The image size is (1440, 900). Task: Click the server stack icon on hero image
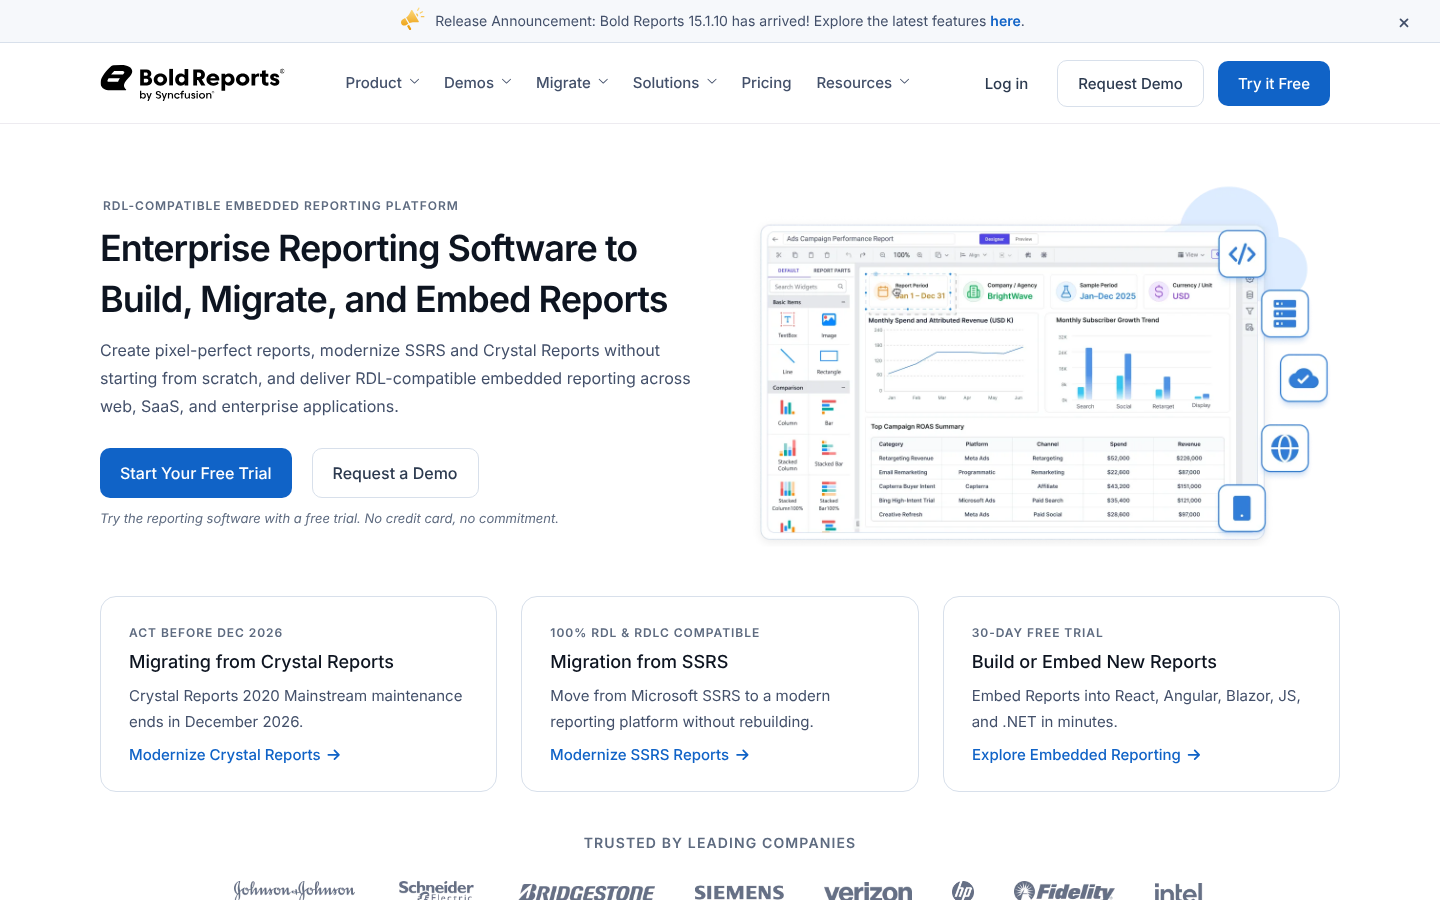[x=1285, y=314]
